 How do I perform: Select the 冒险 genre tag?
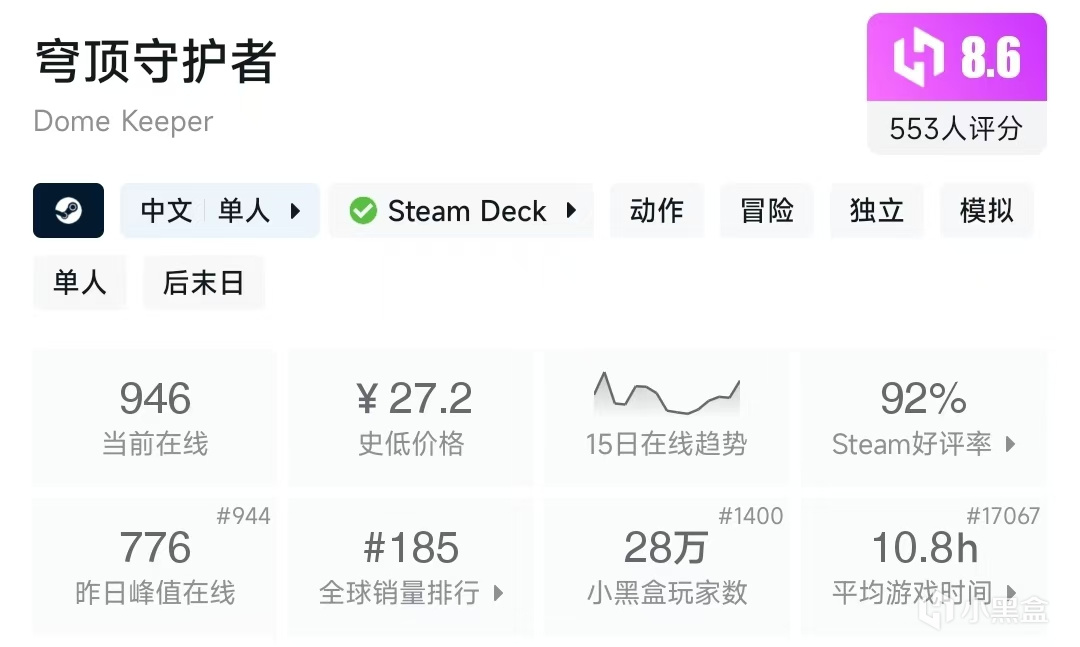point(767,211)
